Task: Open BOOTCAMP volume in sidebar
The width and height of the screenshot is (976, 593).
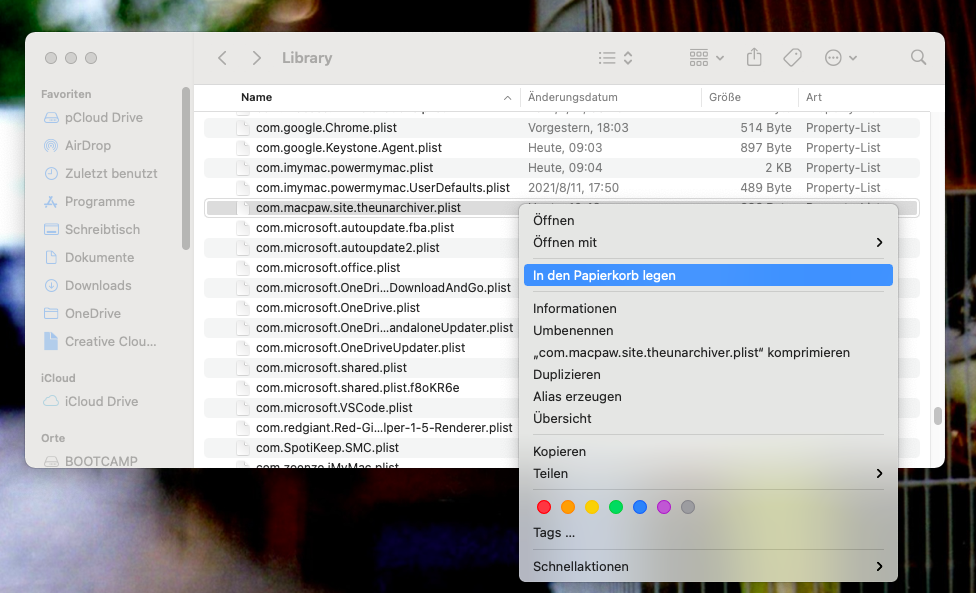Action: tap(90, 461)
